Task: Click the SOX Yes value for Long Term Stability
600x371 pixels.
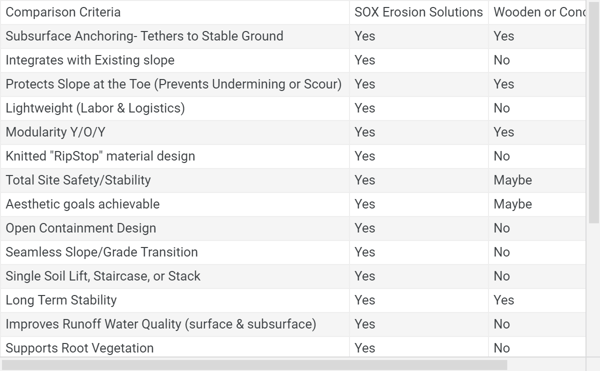Action: 365,300
